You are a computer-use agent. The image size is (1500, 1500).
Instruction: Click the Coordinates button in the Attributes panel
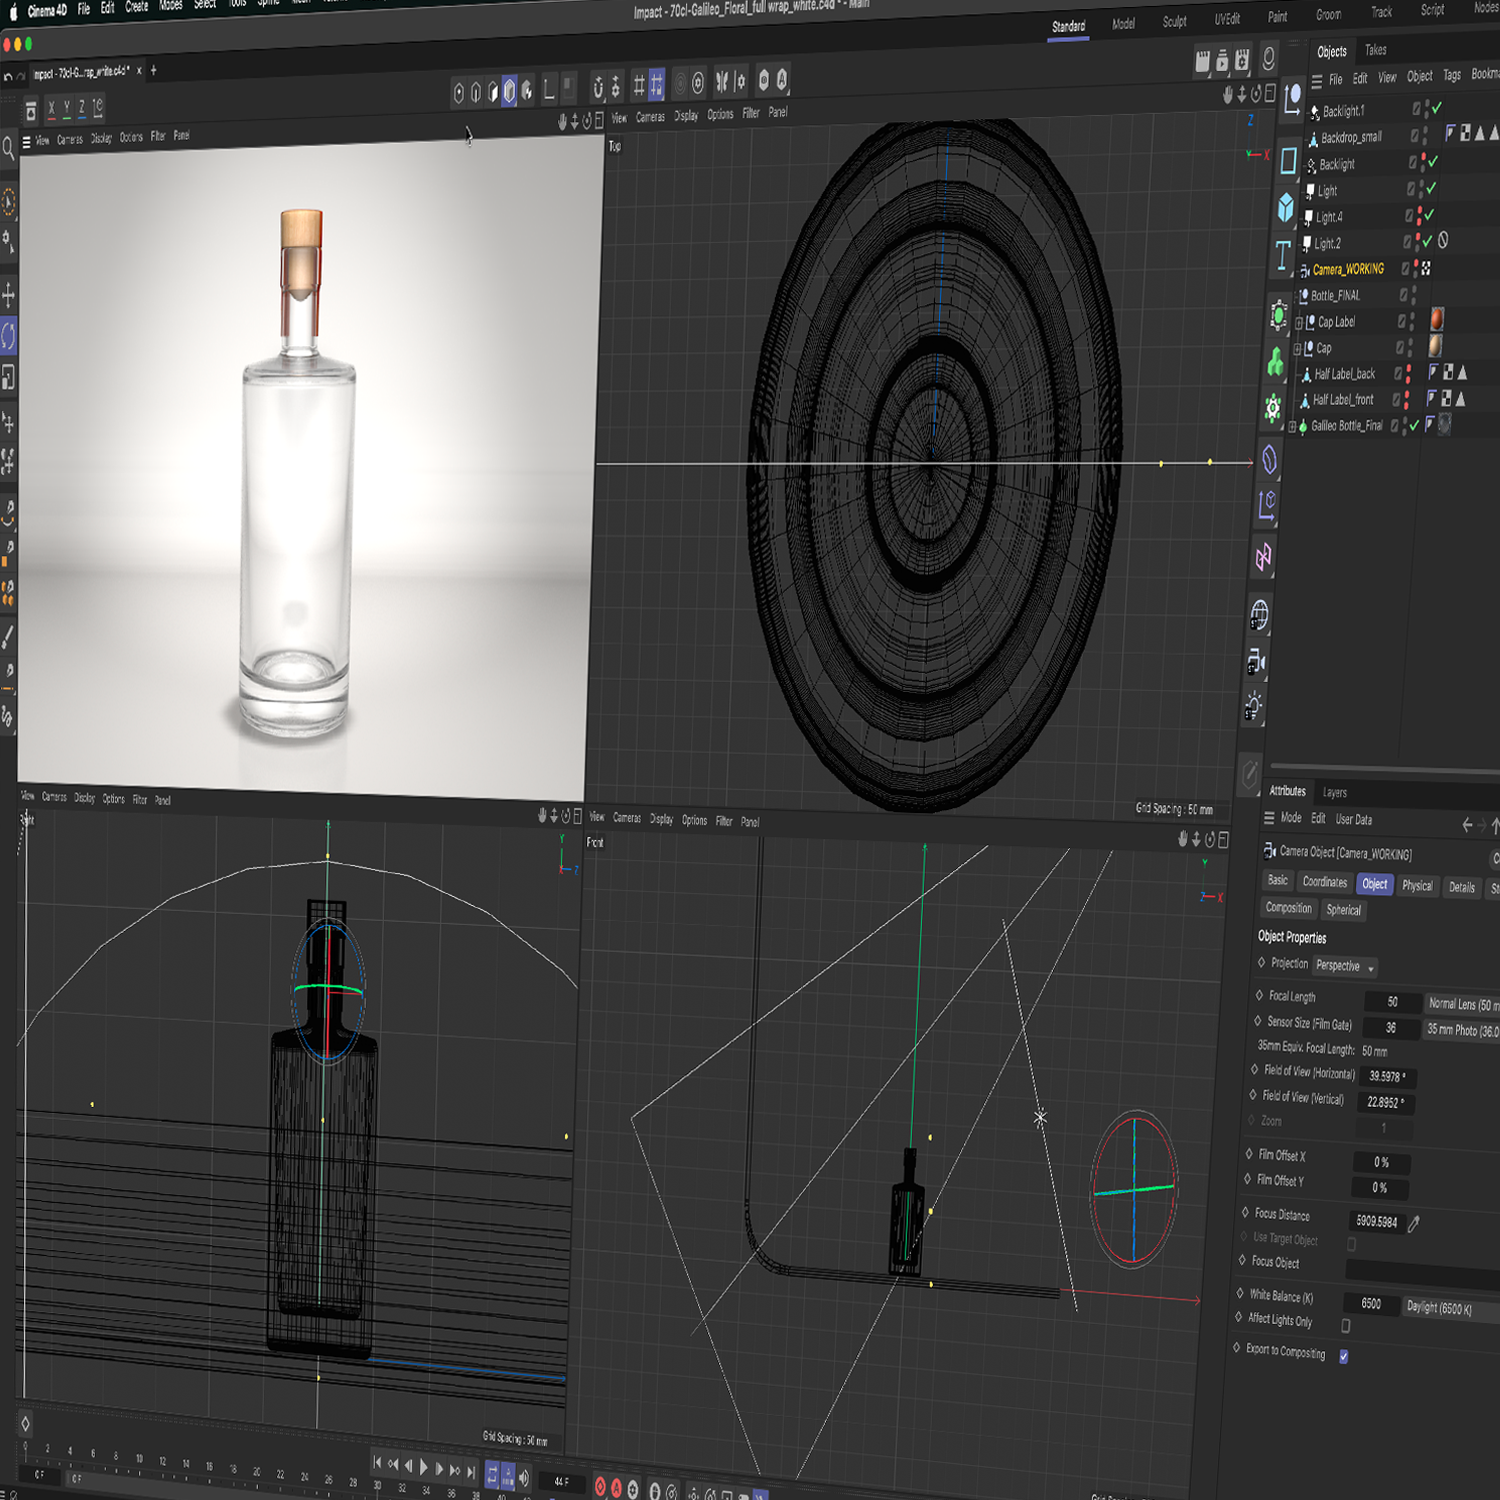1325,882
